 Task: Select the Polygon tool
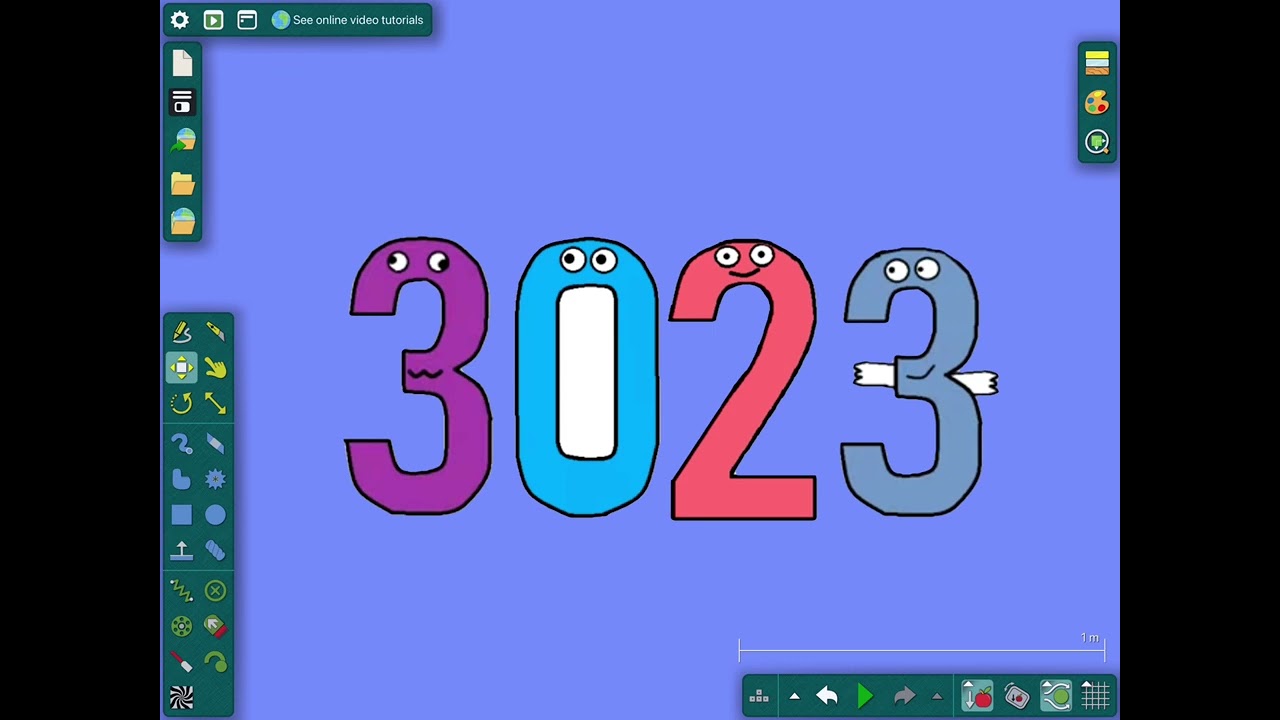click(181, 479)
